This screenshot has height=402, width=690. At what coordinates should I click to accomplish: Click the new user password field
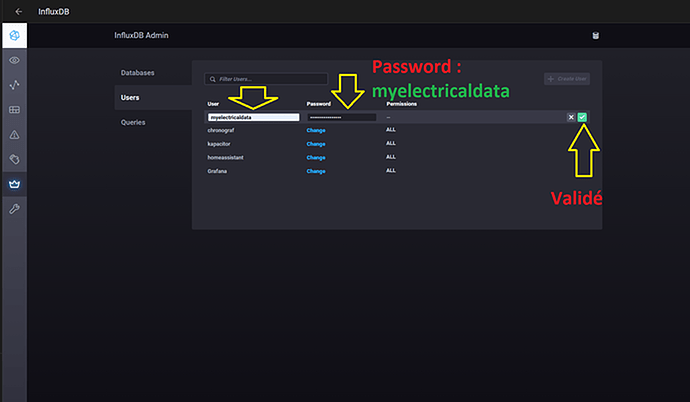tap(341, 117)
